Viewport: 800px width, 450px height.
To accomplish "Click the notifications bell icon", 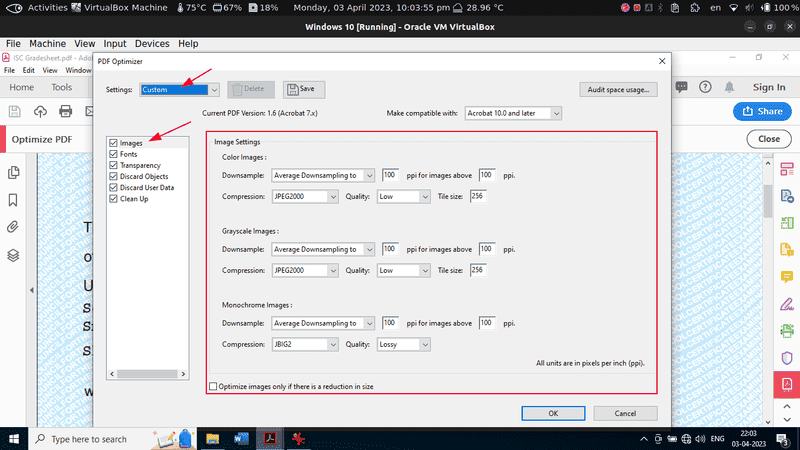I will [x=730, y=87].
